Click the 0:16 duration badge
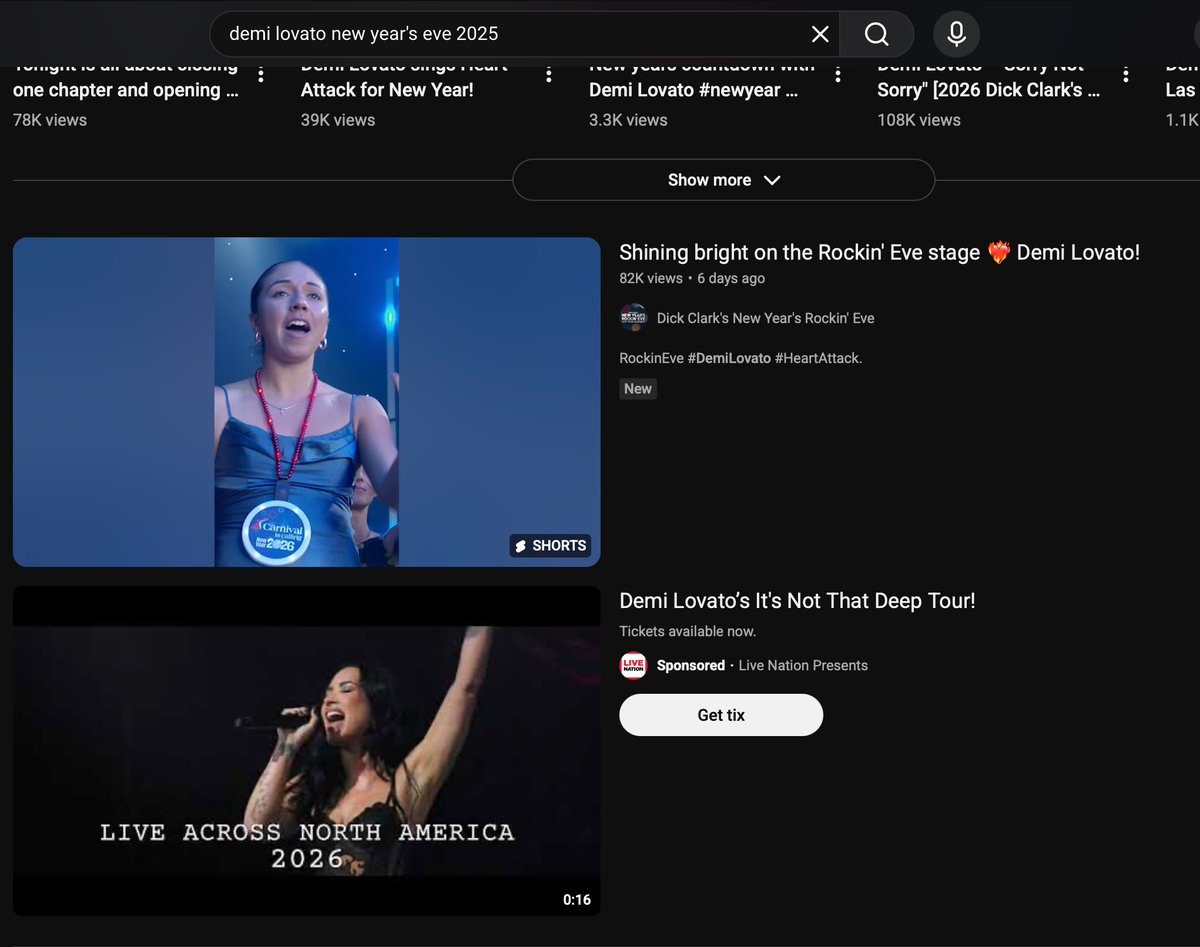The height and width of the screenshot is (947, 1200). (x=577, y=900)
